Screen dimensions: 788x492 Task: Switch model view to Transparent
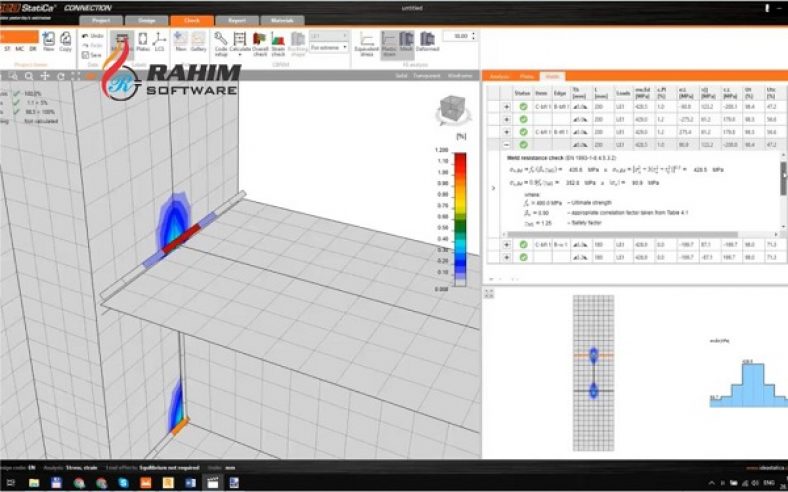427,76
